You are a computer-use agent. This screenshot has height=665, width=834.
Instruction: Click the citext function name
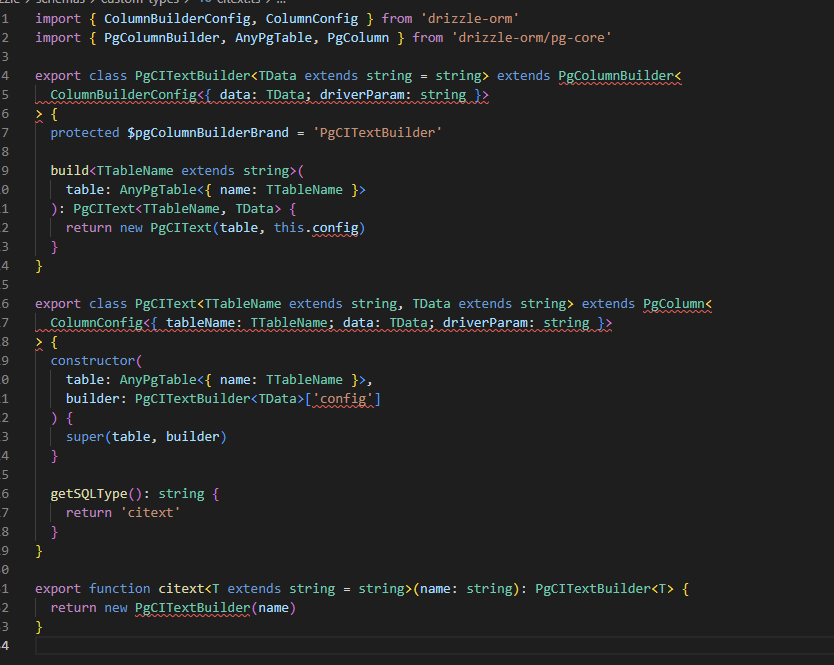pos(181,589)
